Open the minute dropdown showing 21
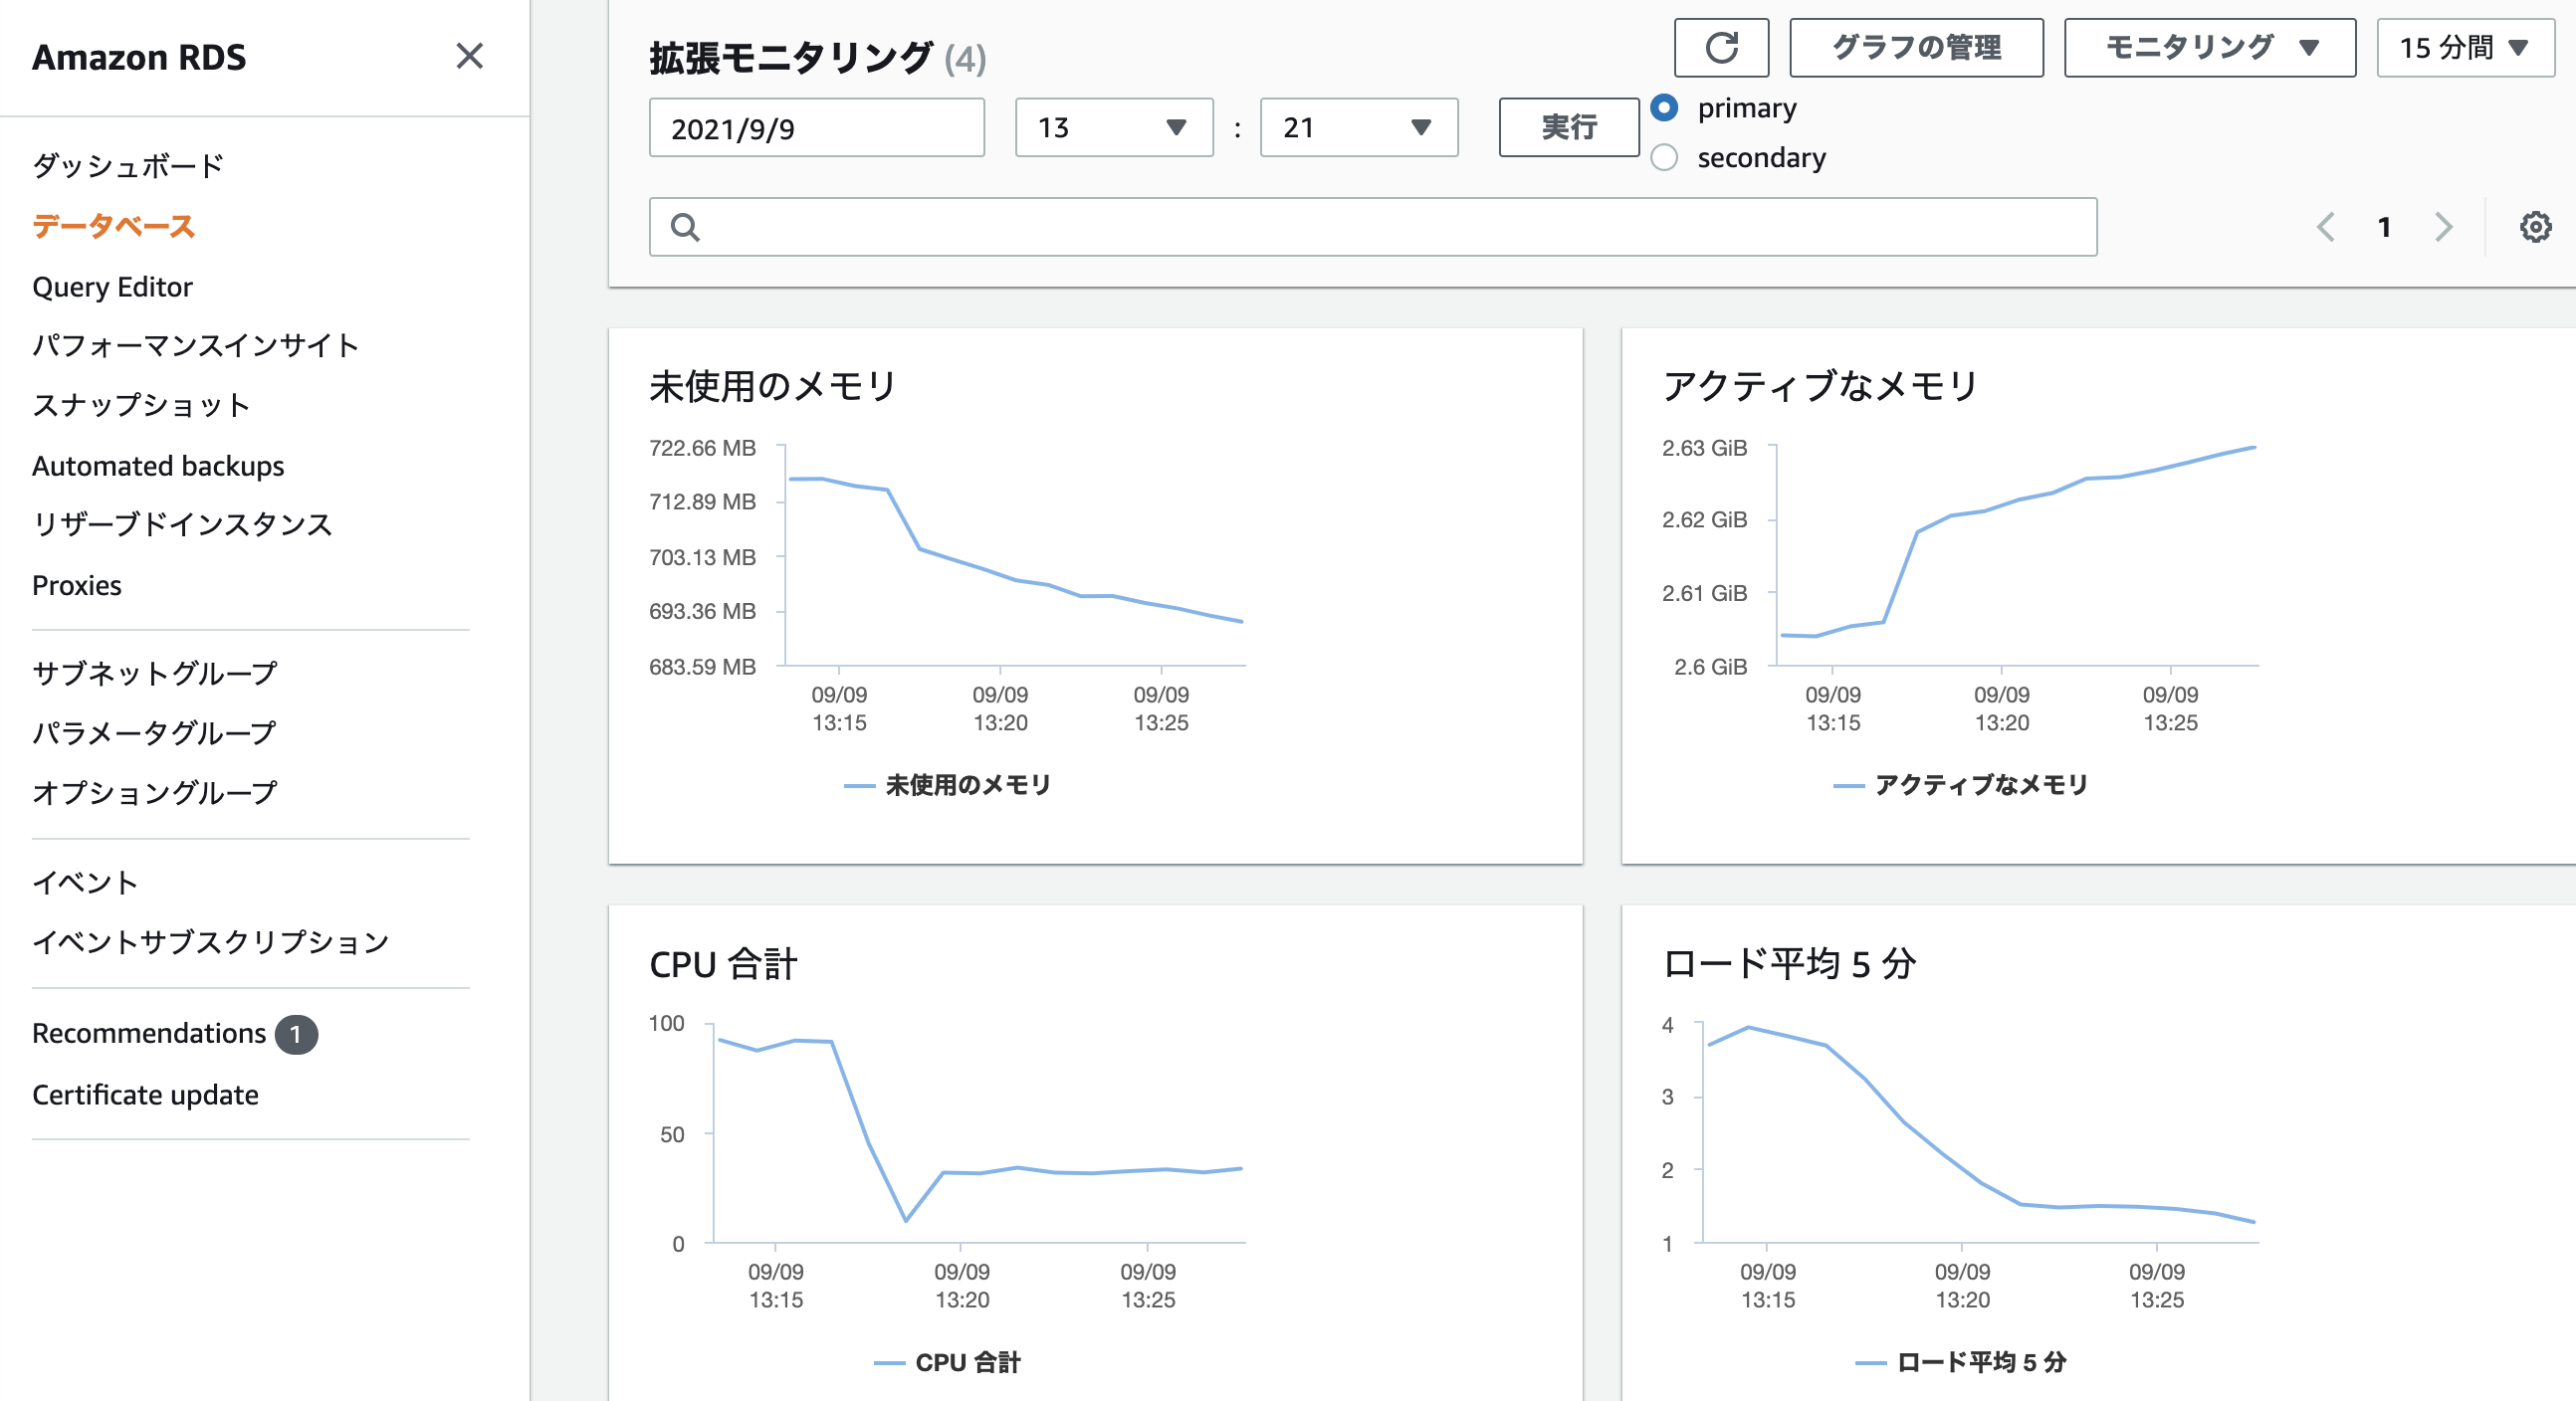The image size is (2576, 1401). point(1358,127)
